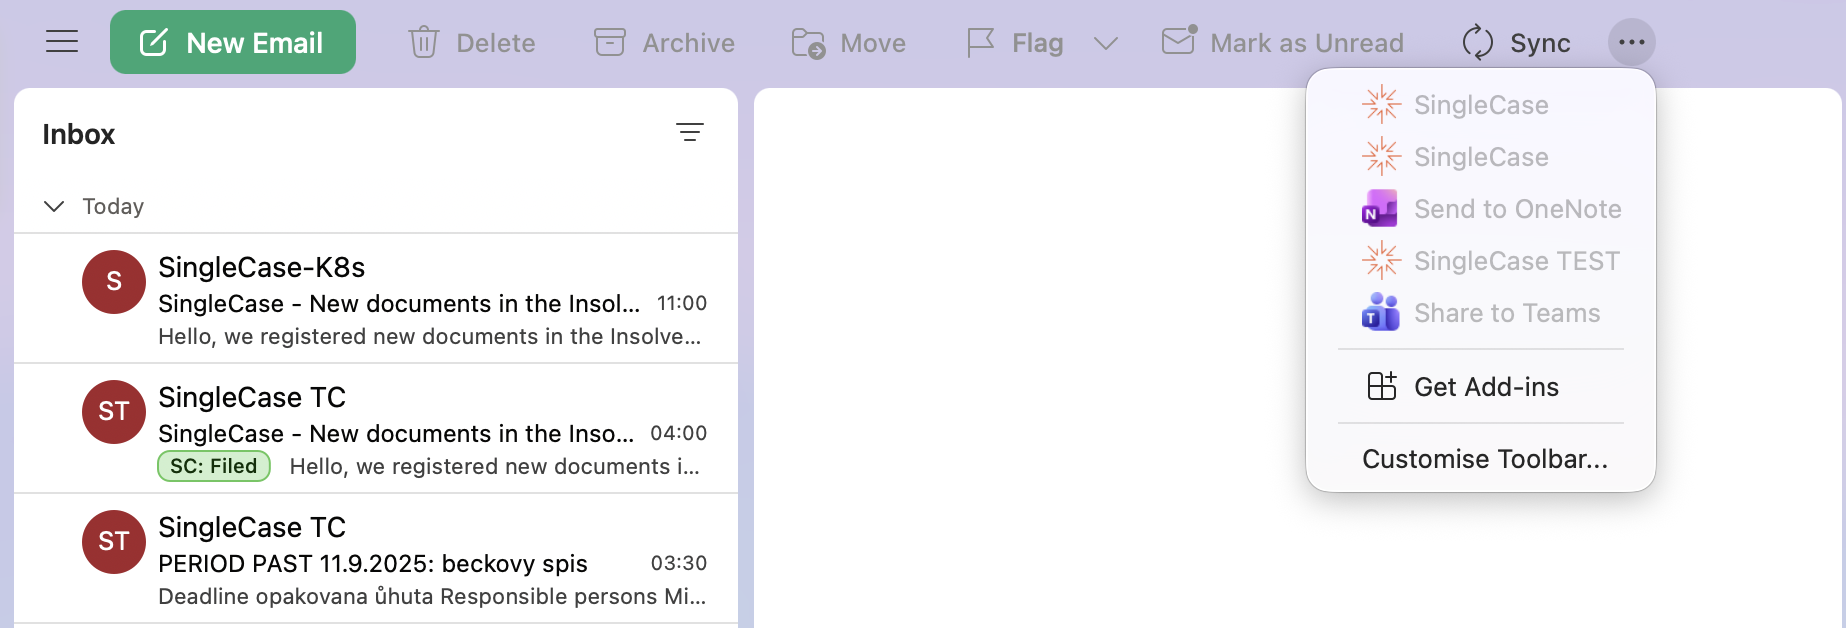
Task: Click the Delete button label
Action: tap(496, 43)
